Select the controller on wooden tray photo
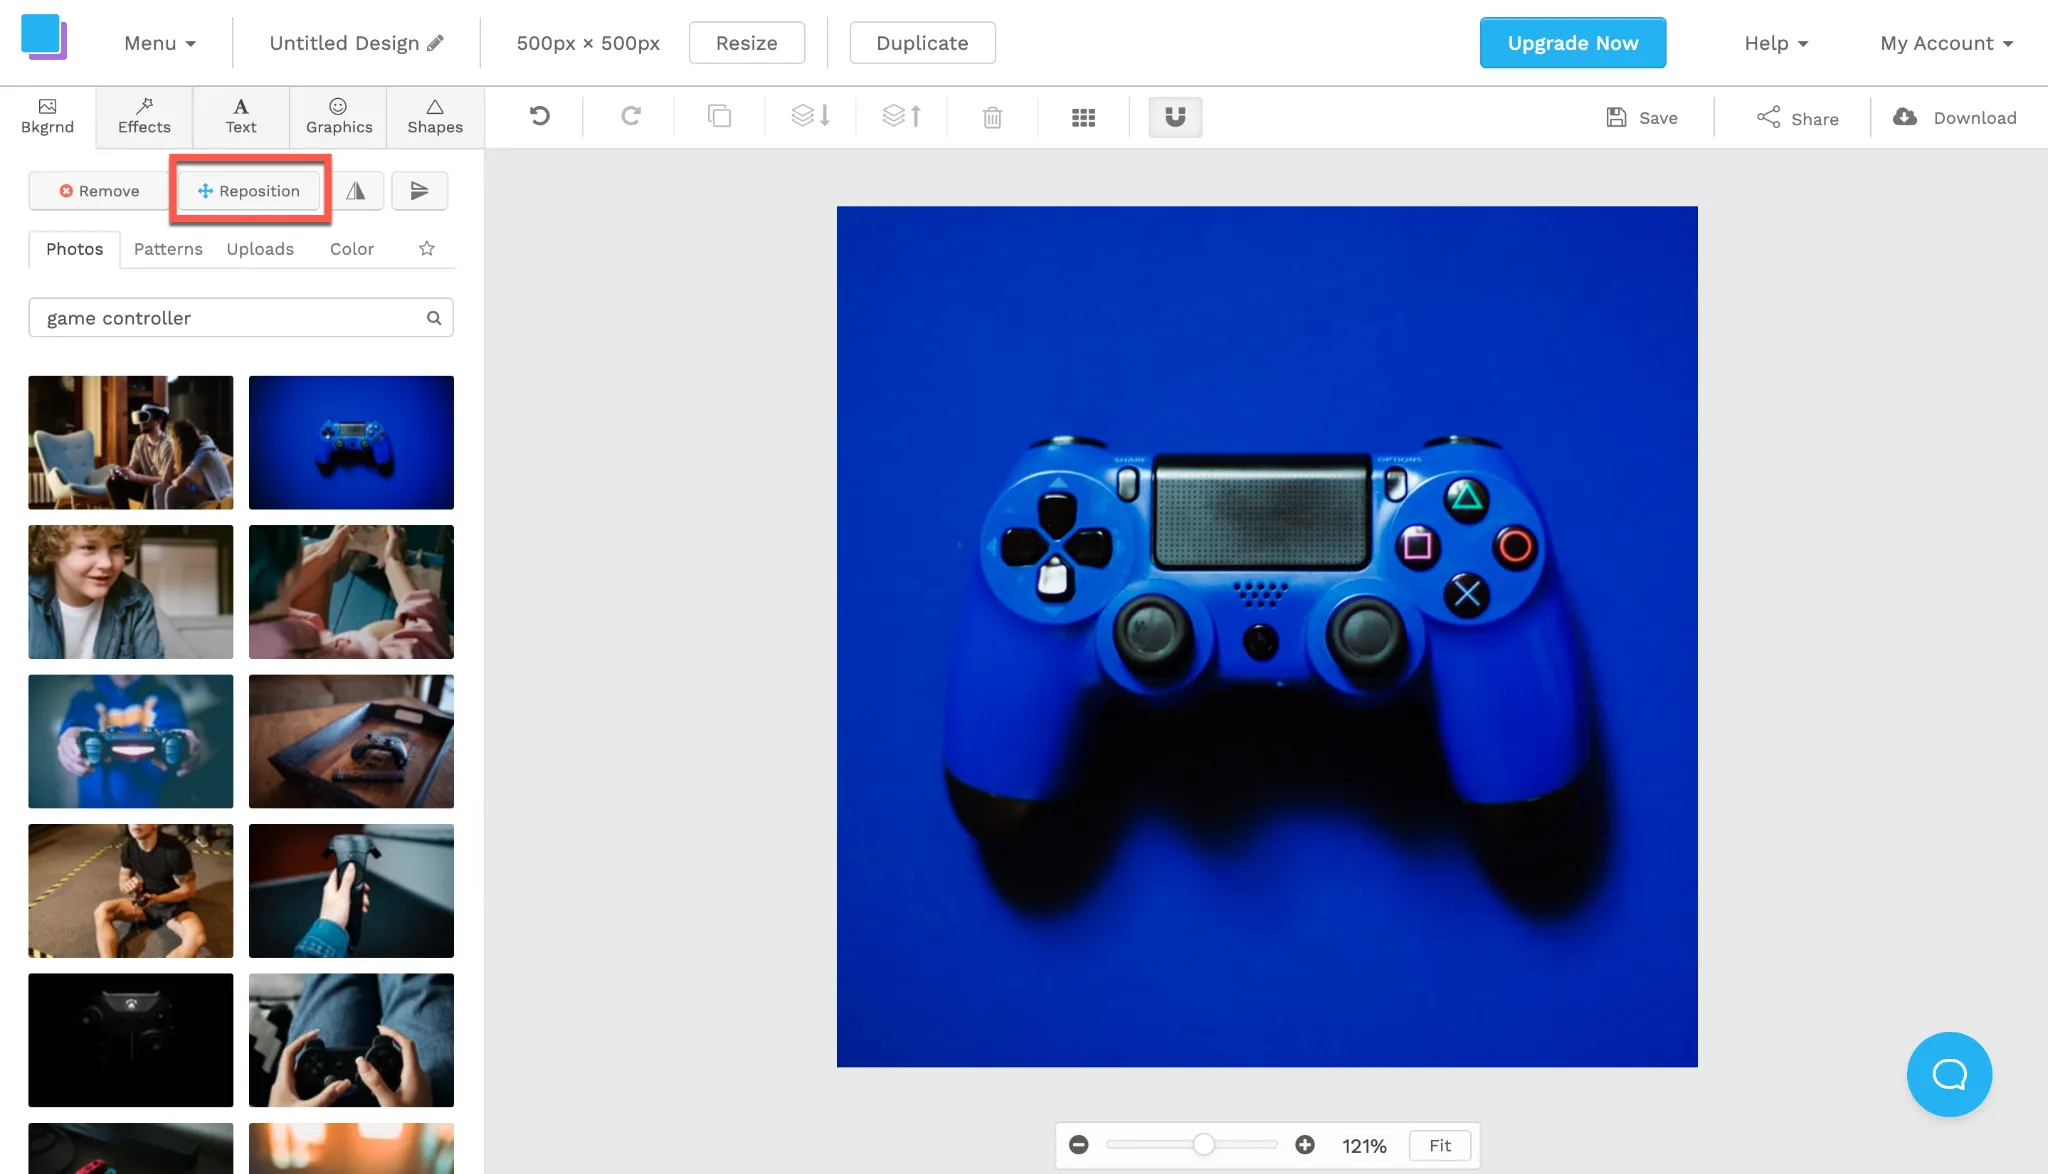This screenshot has width=2048, height=1174. pyautogui.click(x=351, y=741)
